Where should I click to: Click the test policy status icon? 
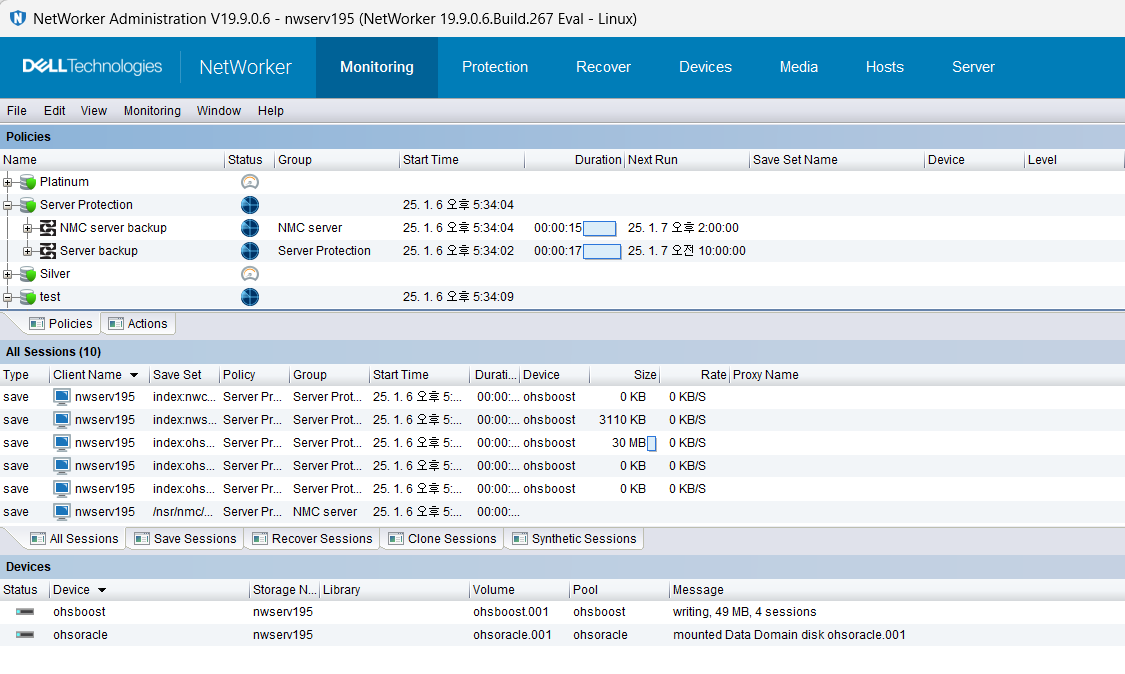point(250,296)
